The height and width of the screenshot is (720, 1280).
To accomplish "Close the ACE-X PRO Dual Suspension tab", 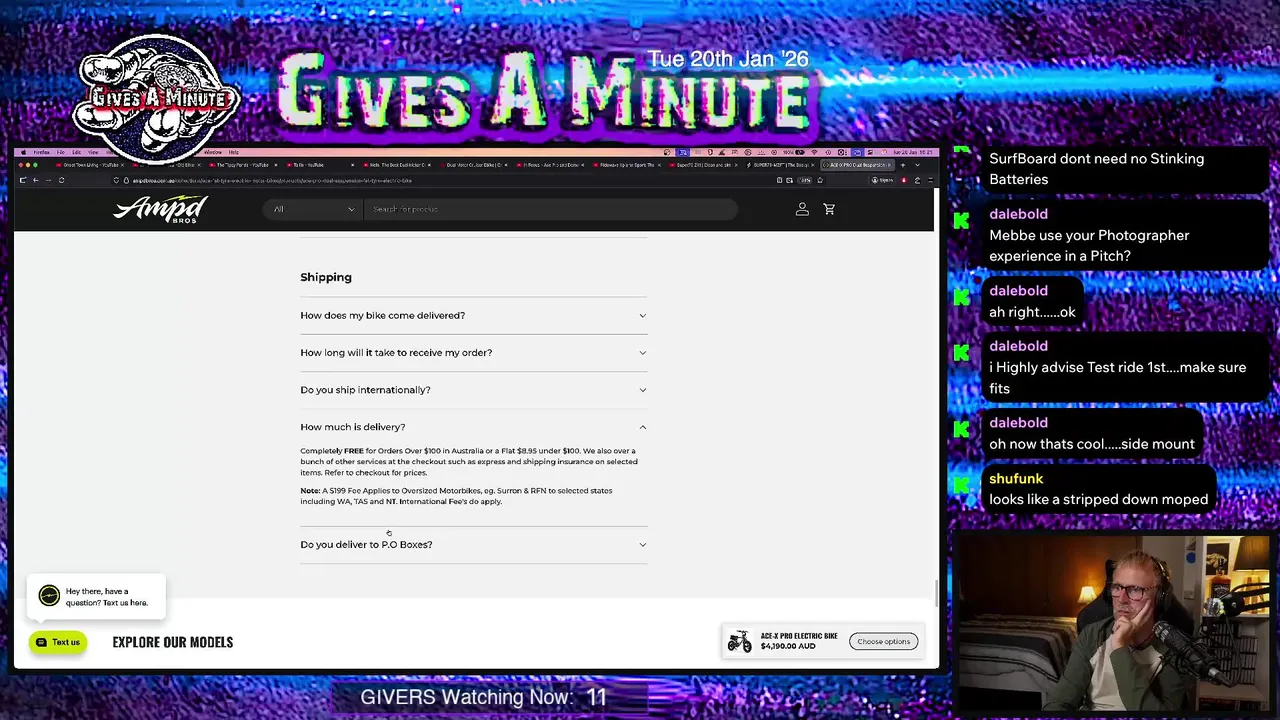I will tap(889, 165).
